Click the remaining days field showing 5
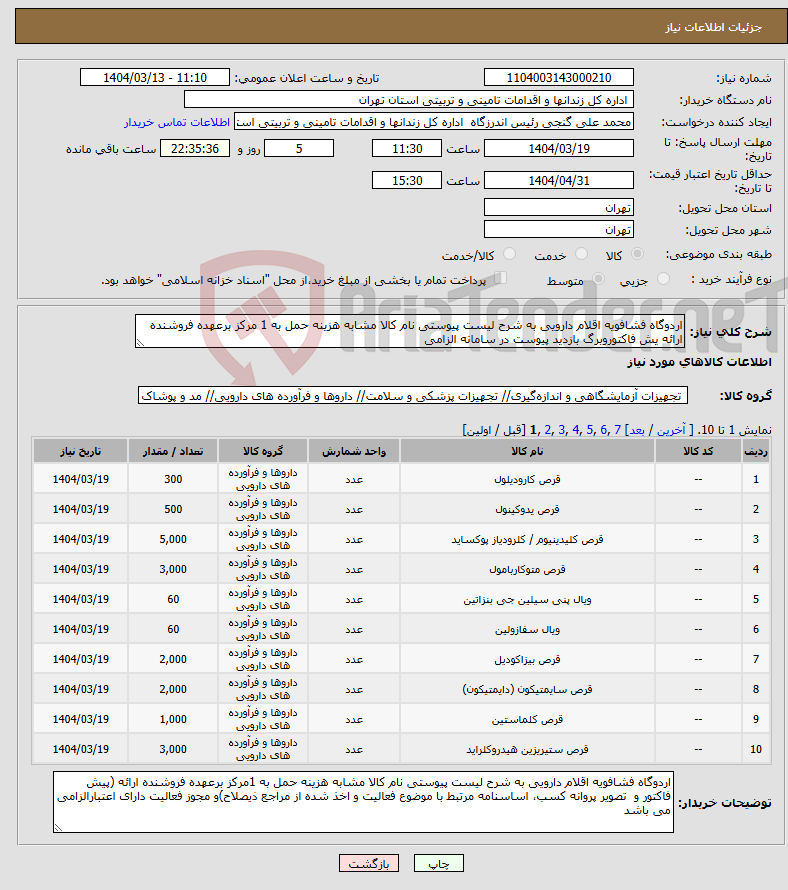The height and width of the screenshot is (890, 788). [299, 149]
